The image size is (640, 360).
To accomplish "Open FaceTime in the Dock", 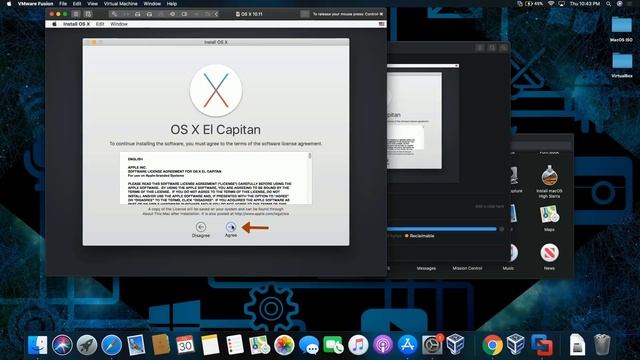I will coord(333,345).
